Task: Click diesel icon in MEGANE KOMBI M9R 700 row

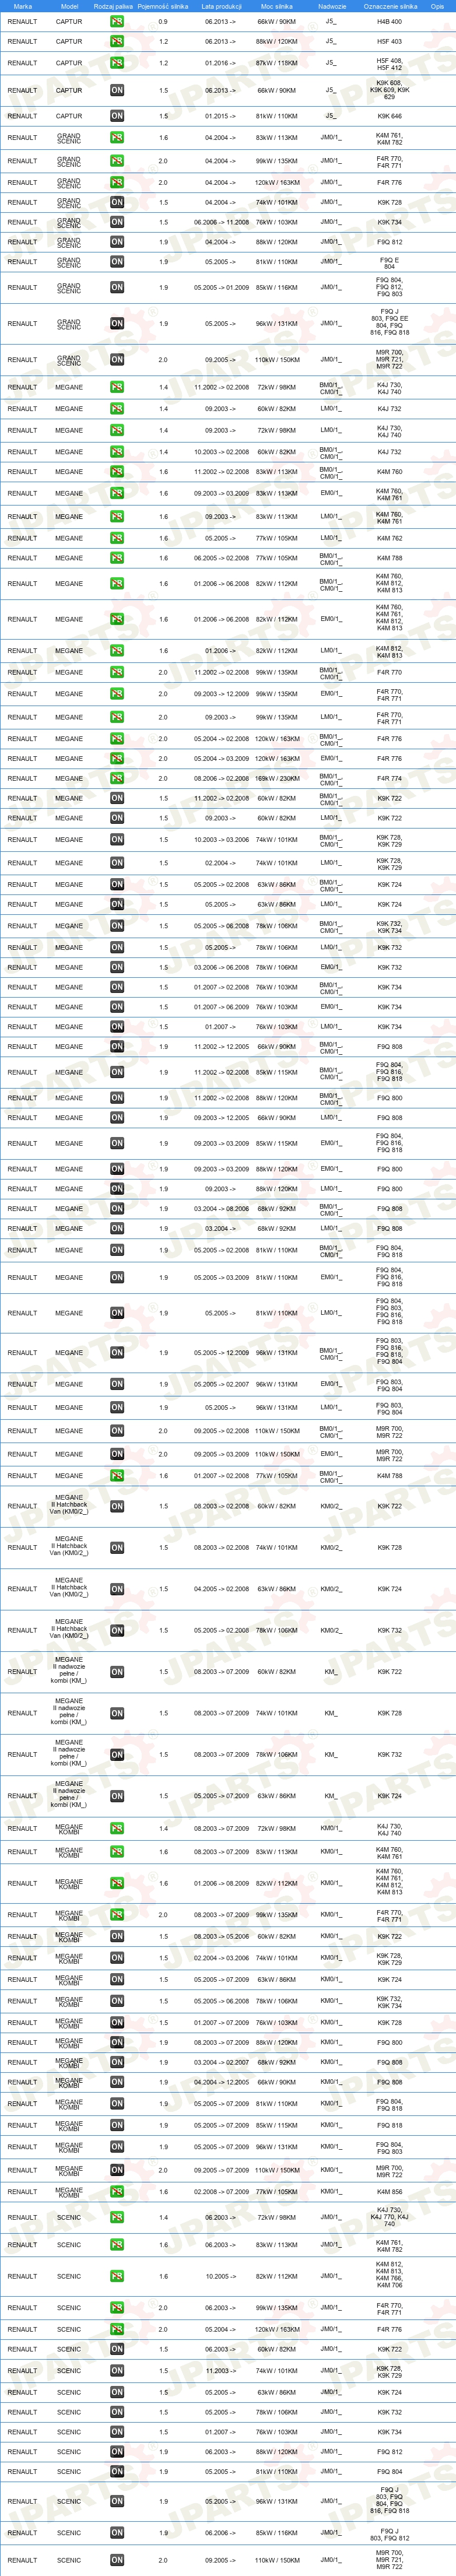Action: coord(117,2170)
